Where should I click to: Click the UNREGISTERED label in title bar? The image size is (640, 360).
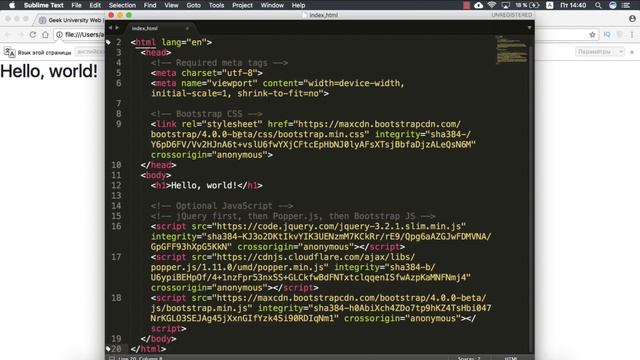[511, 15]
